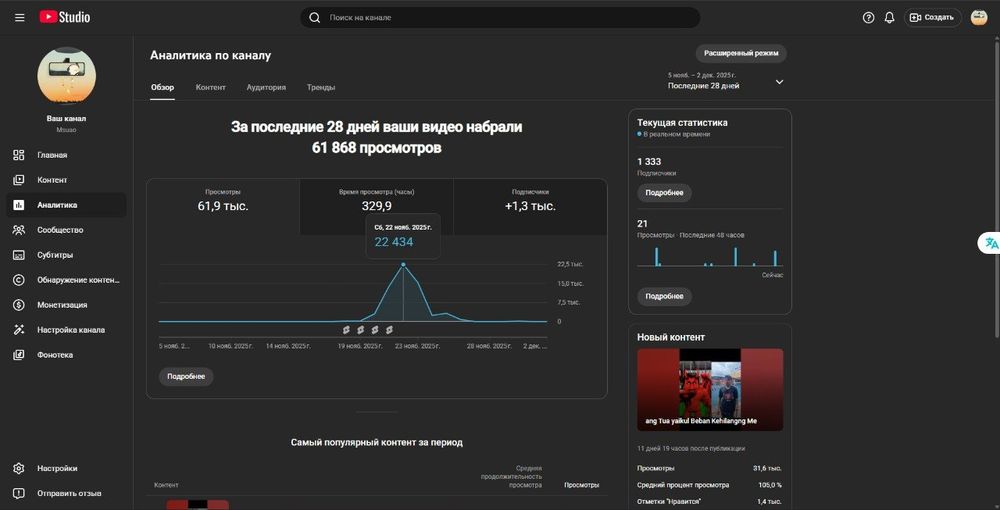Select the Просмотры metric card
1000x510 pixels.
(223, 207)
